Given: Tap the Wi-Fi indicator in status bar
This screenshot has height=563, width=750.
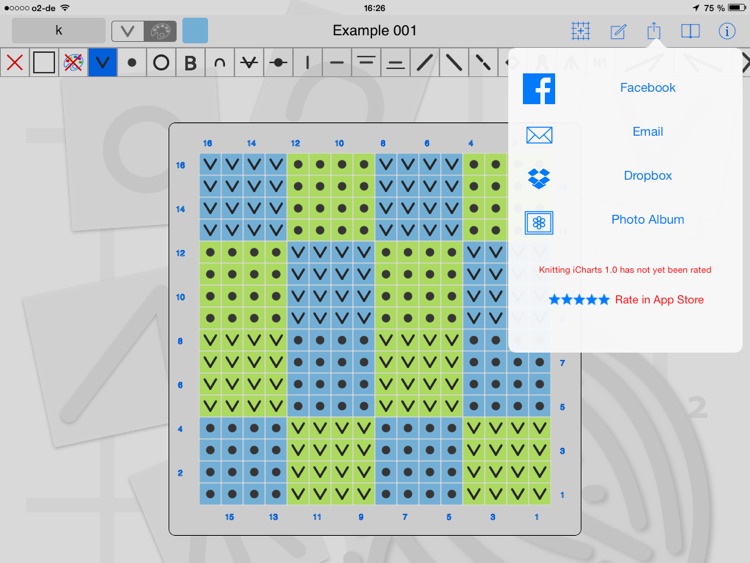Looking at the screenshot, I should (65, 8).
